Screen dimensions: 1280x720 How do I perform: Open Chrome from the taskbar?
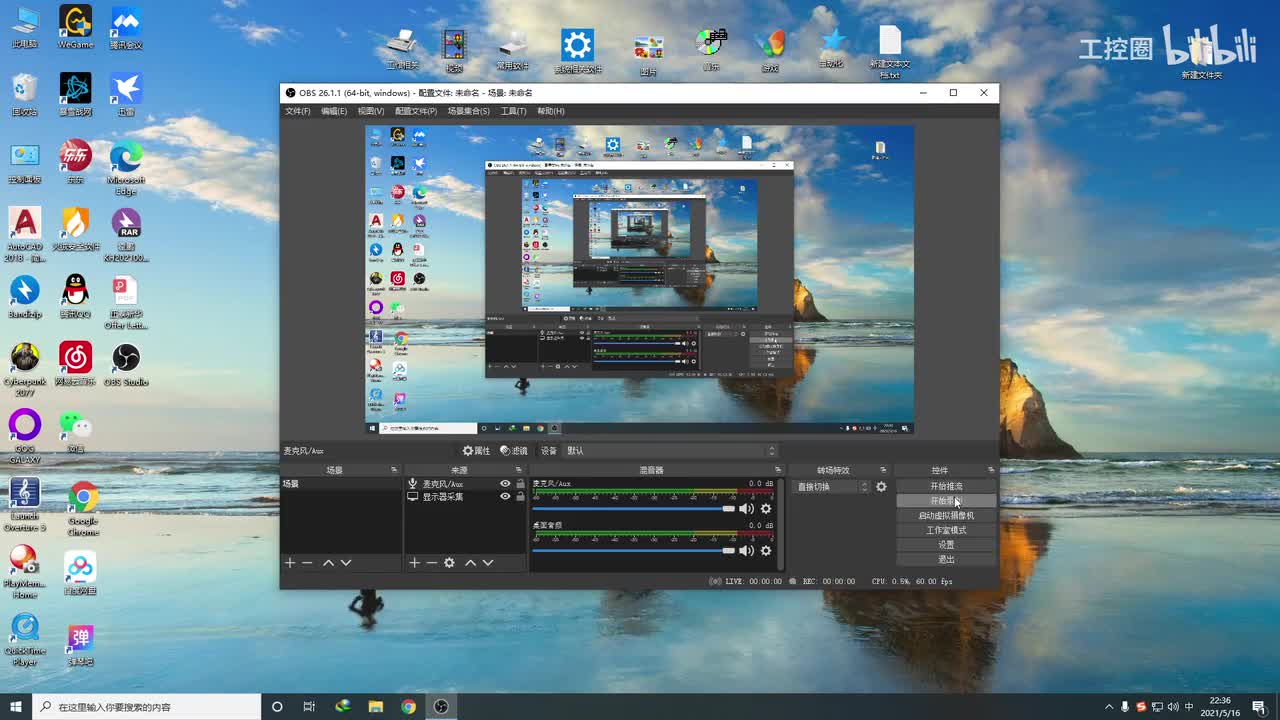click(408, 707)
